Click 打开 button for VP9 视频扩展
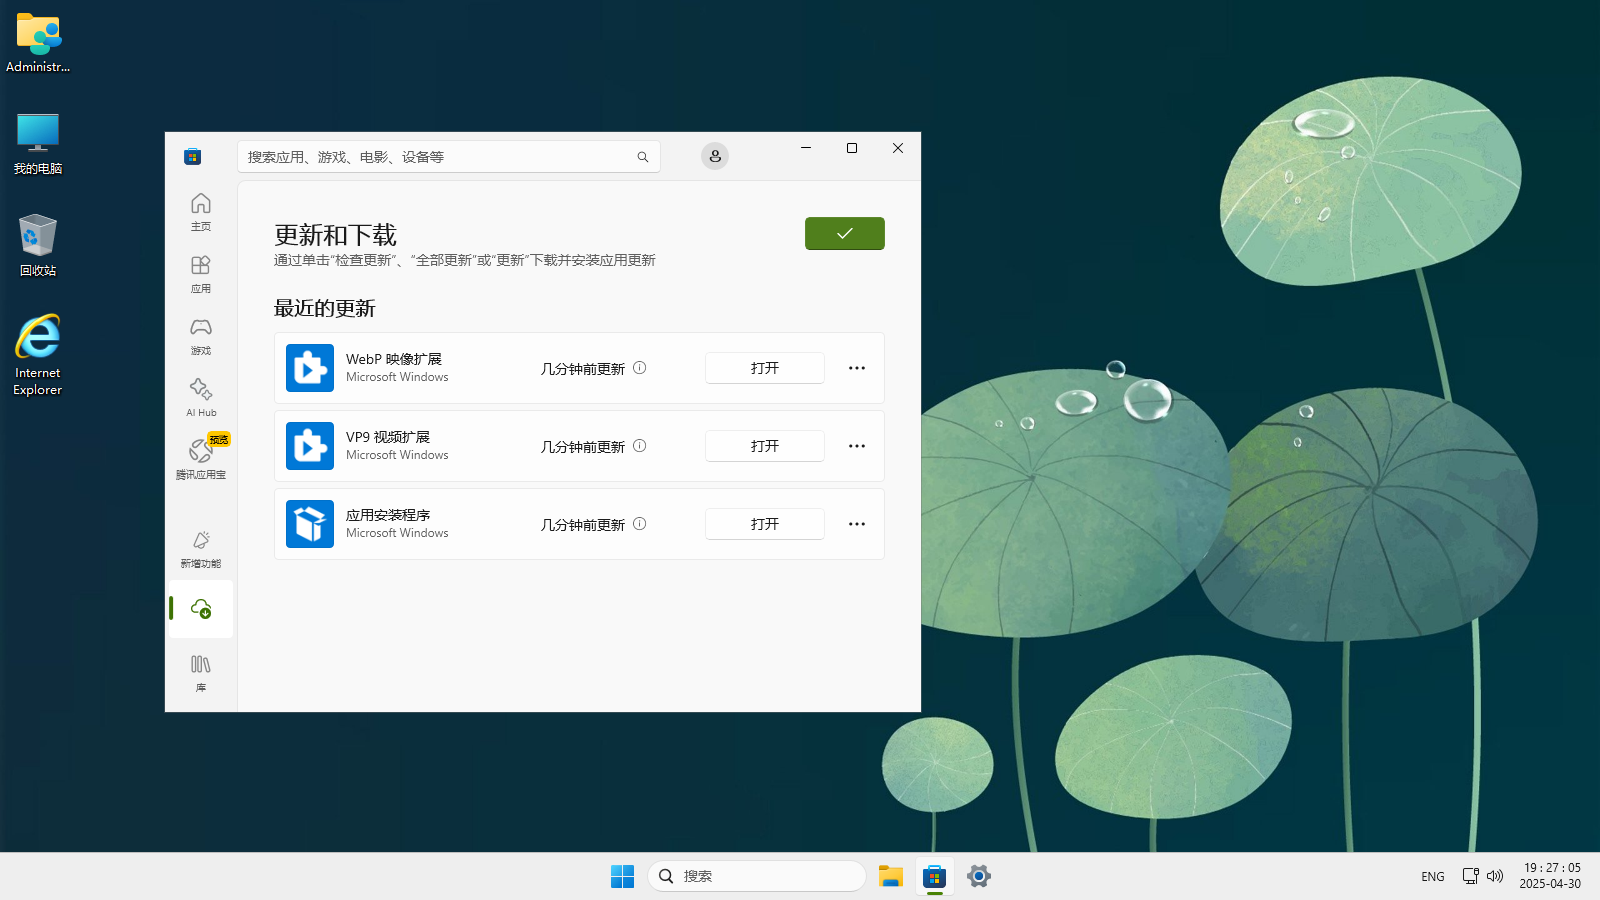Screen dimensions: 1600x900 coord(765,446)
